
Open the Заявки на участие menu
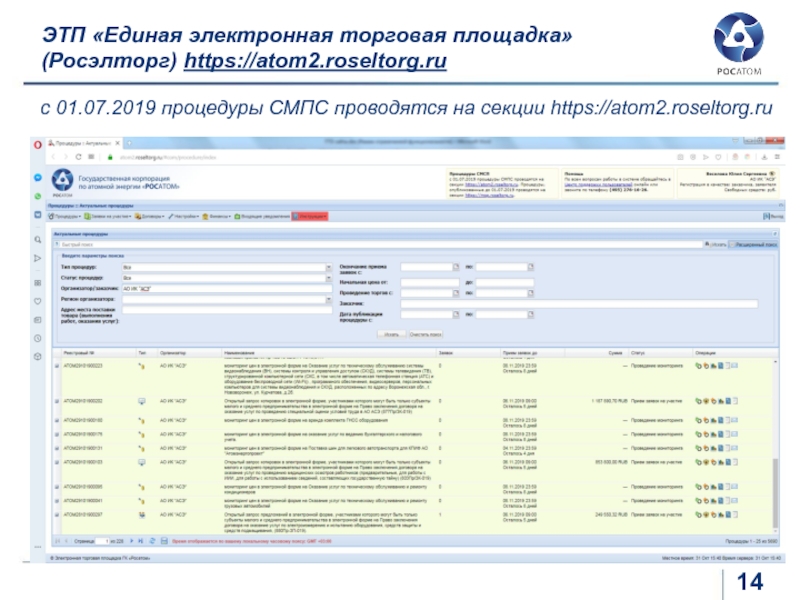[108, 216]
